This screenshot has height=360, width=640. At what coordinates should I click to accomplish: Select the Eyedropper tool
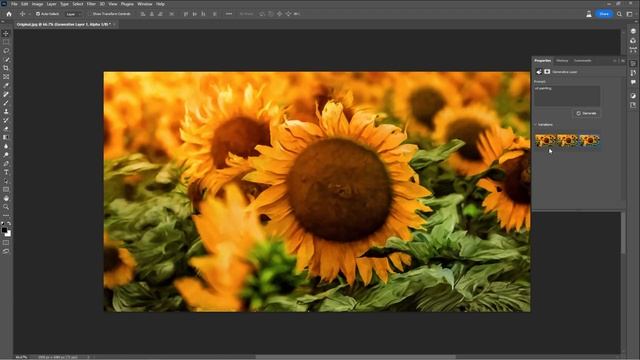(x=6, y=86)
